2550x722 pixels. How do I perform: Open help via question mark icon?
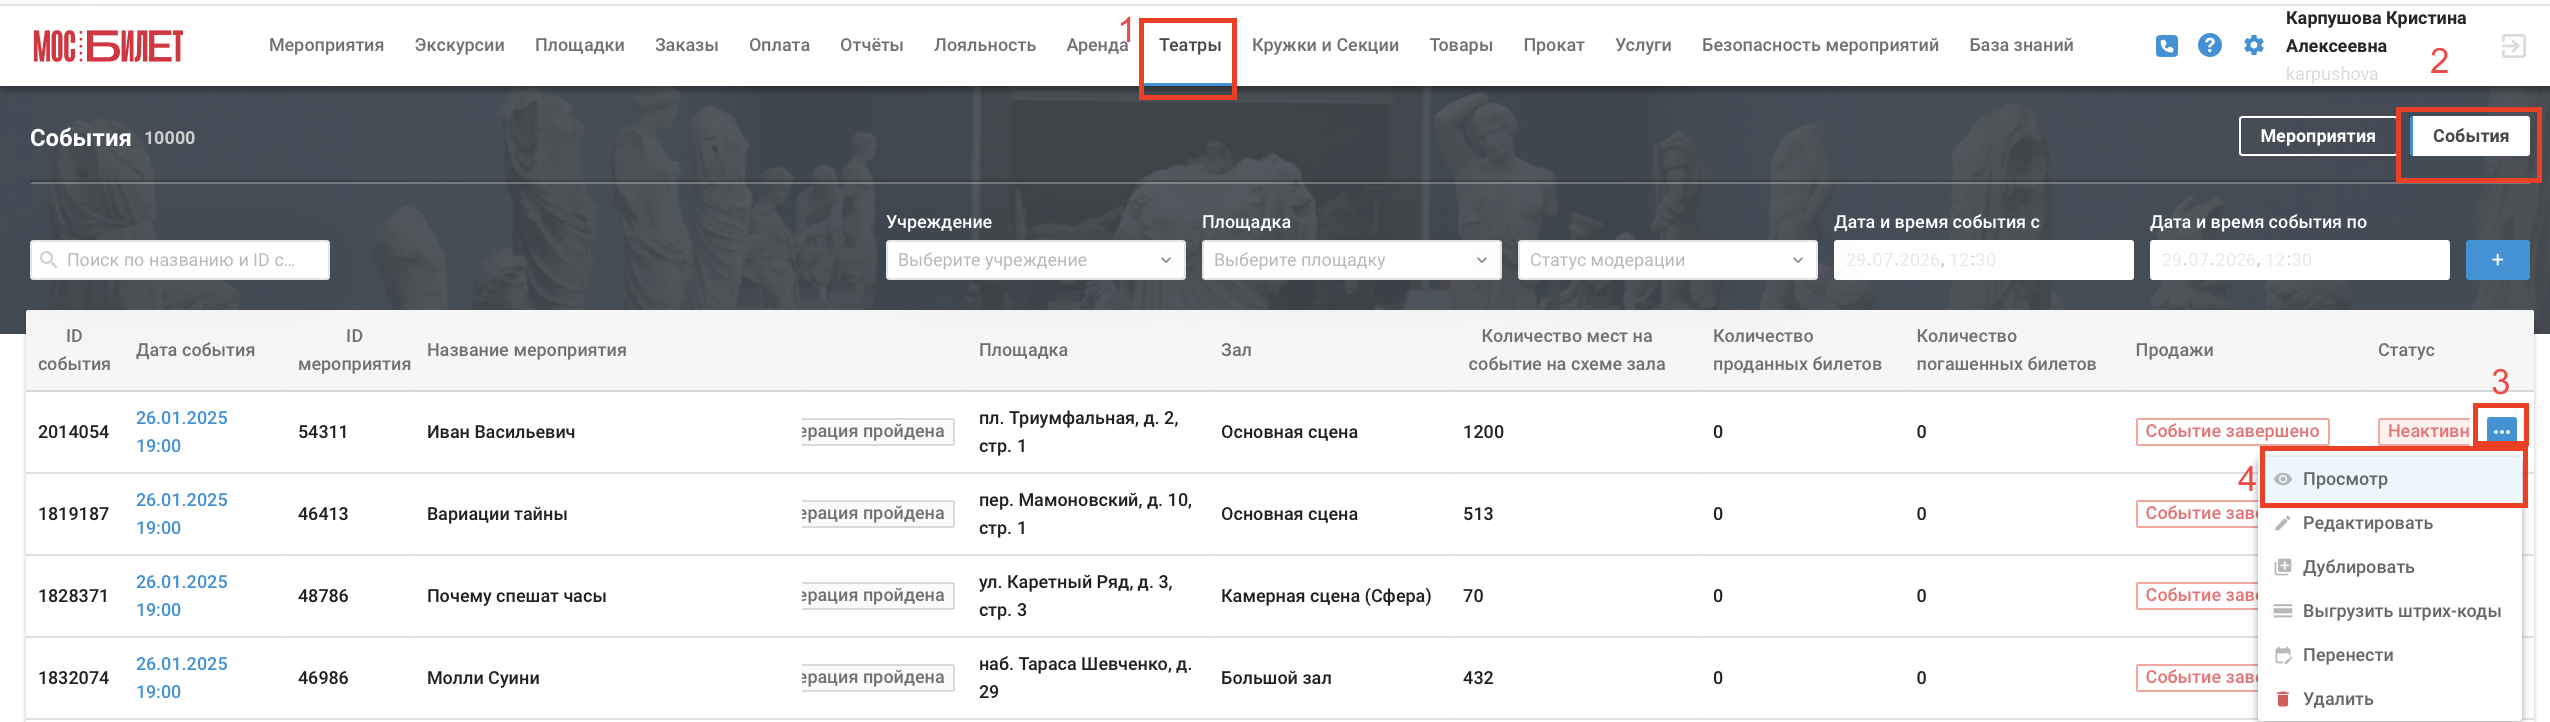tap(2210, 45)
